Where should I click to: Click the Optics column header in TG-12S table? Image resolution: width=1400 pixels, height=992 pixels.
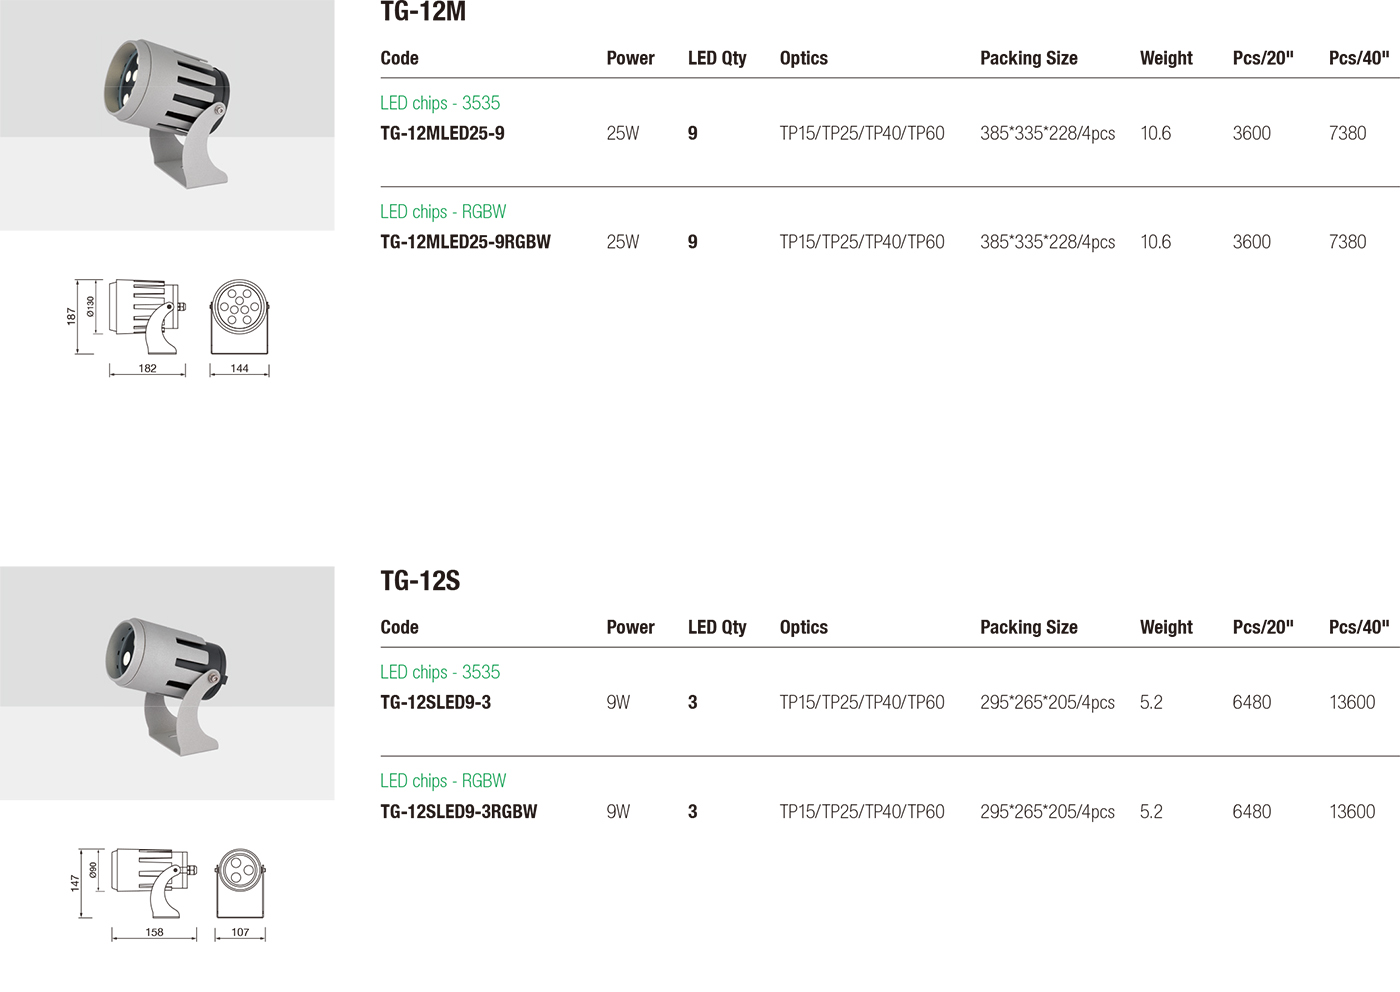pos(804,627)
